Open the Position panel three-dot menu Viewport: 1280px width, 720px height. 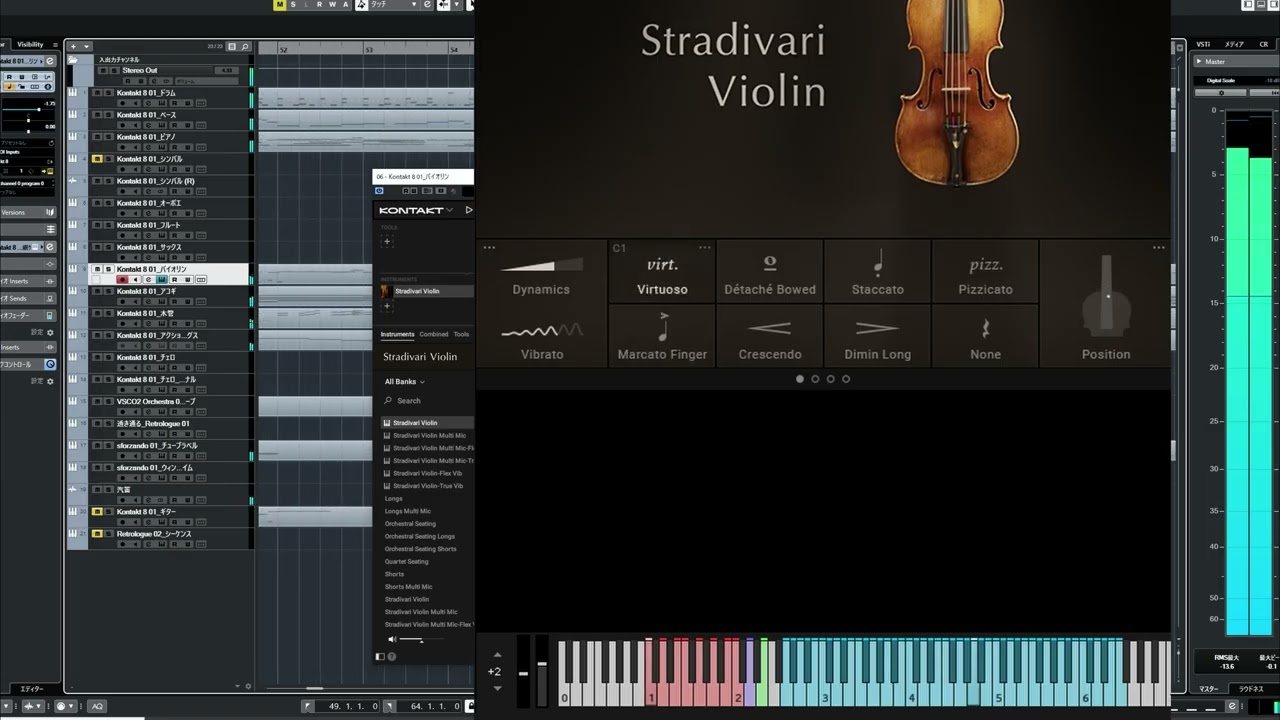(1159, 248)
